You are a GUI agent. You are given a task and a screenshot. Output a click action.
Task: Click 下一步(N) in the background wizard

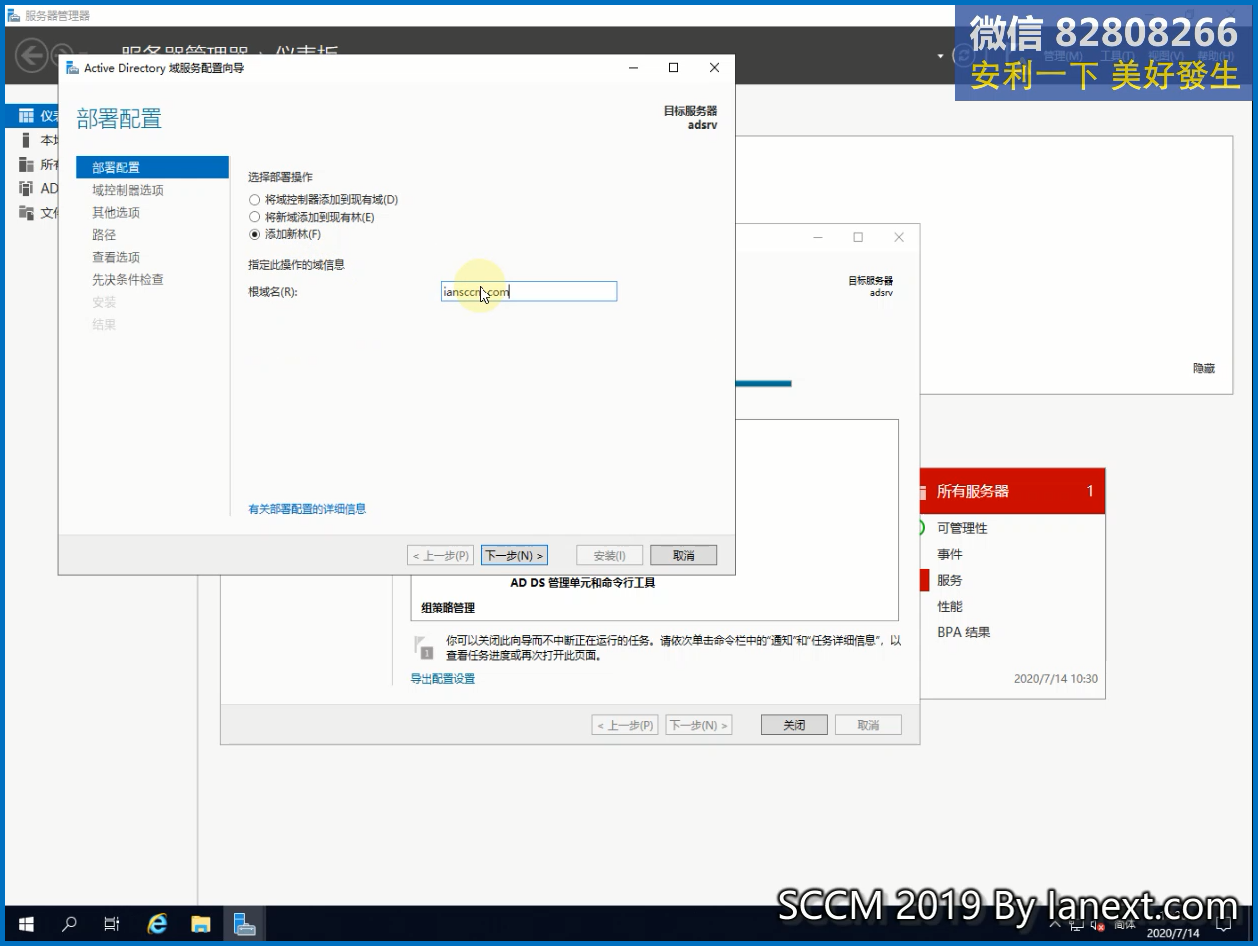tap(698, 725)
